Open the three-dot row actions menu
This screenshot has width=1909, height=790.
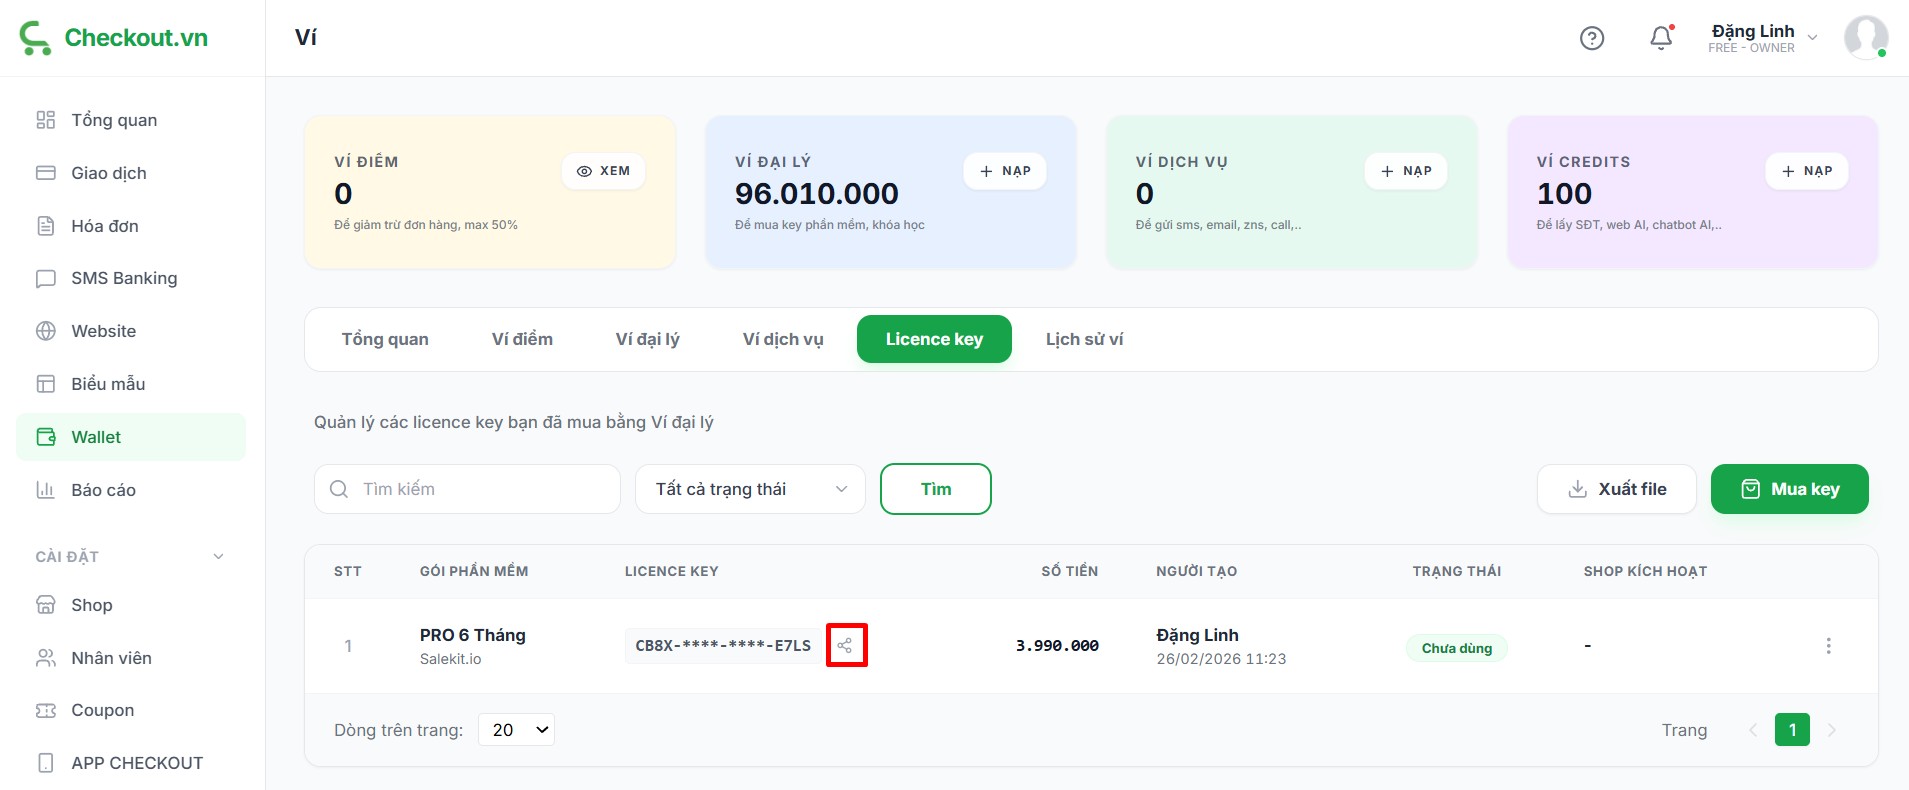point(1828,646)
